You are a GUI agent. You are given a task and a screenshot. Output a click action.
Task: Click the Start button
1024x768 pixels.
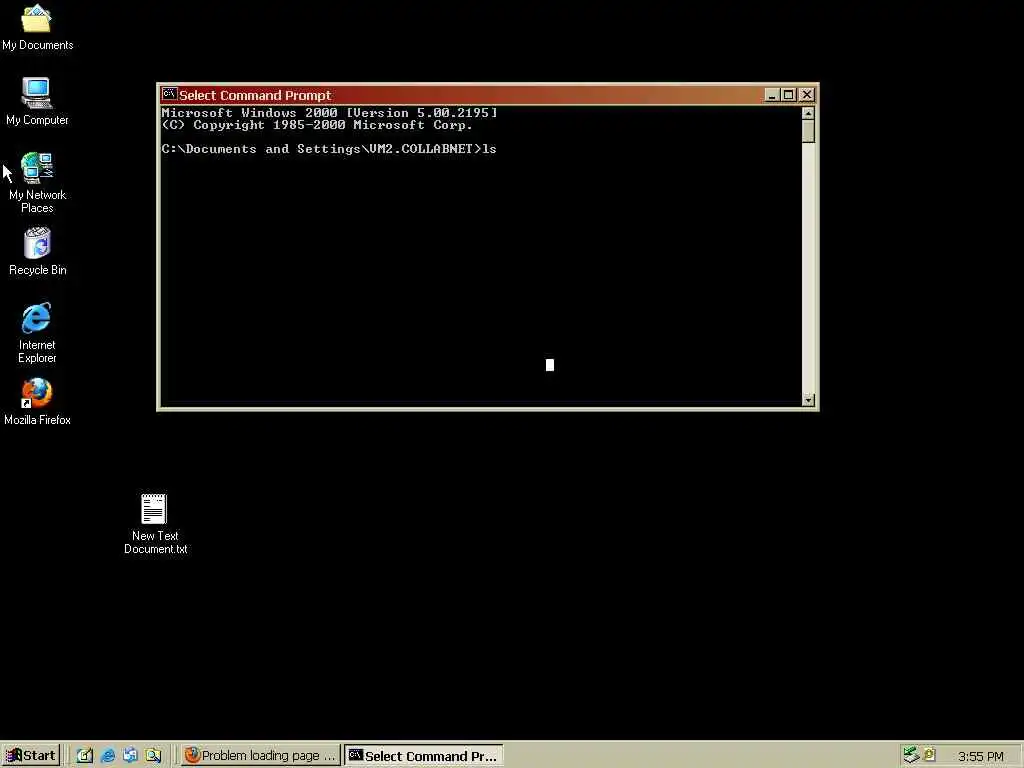pos(31,756)
